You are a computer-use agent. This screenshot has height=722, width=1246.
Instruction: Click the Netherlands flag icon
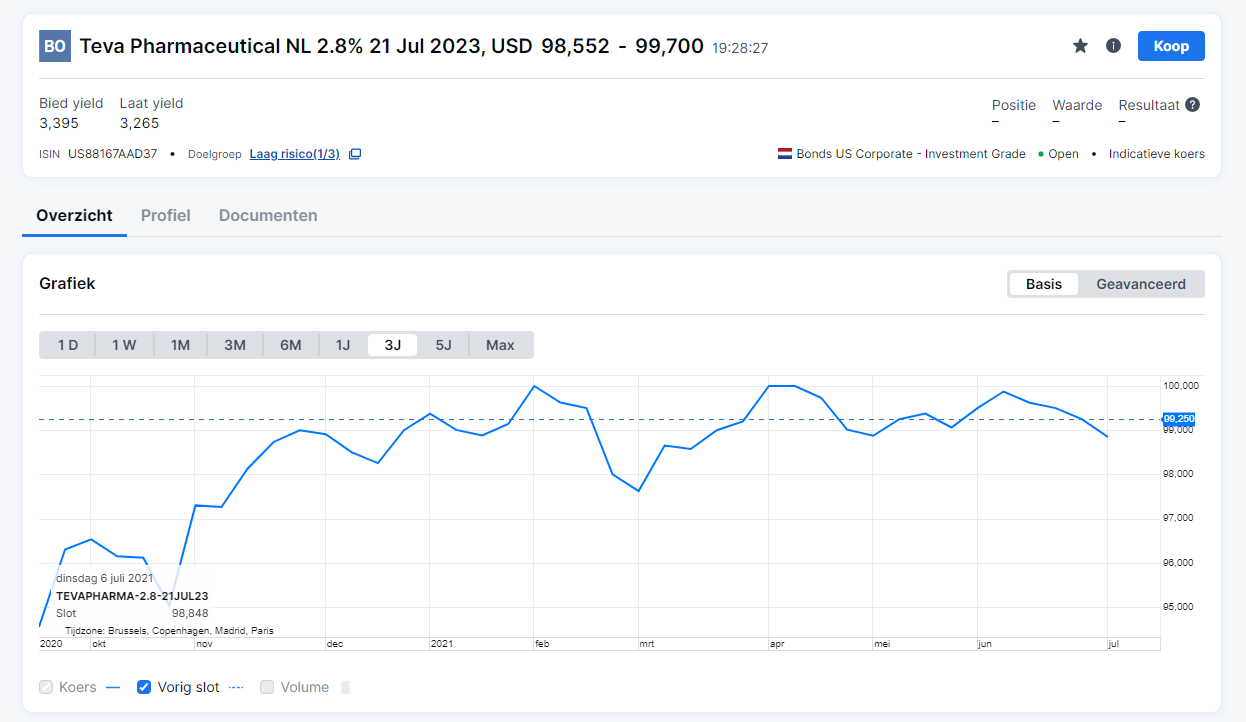(785, 154)
